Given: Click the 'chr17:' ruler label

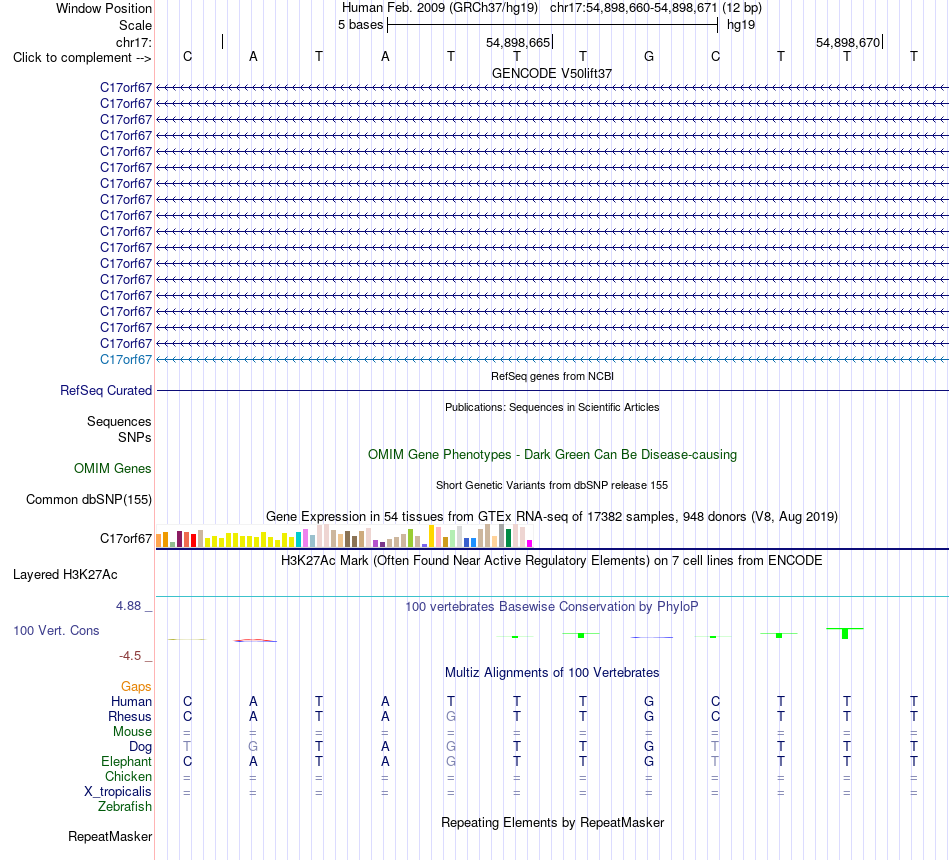Looking at the screenshot, I should click(x=133, y=42).
